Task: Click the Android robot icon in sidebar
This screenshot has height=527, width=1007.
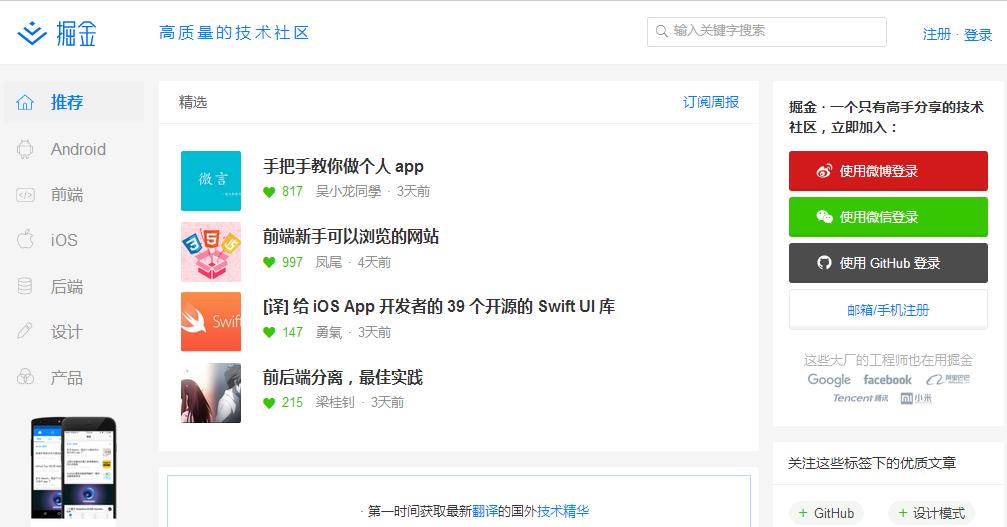Action: tap(25, 149)
